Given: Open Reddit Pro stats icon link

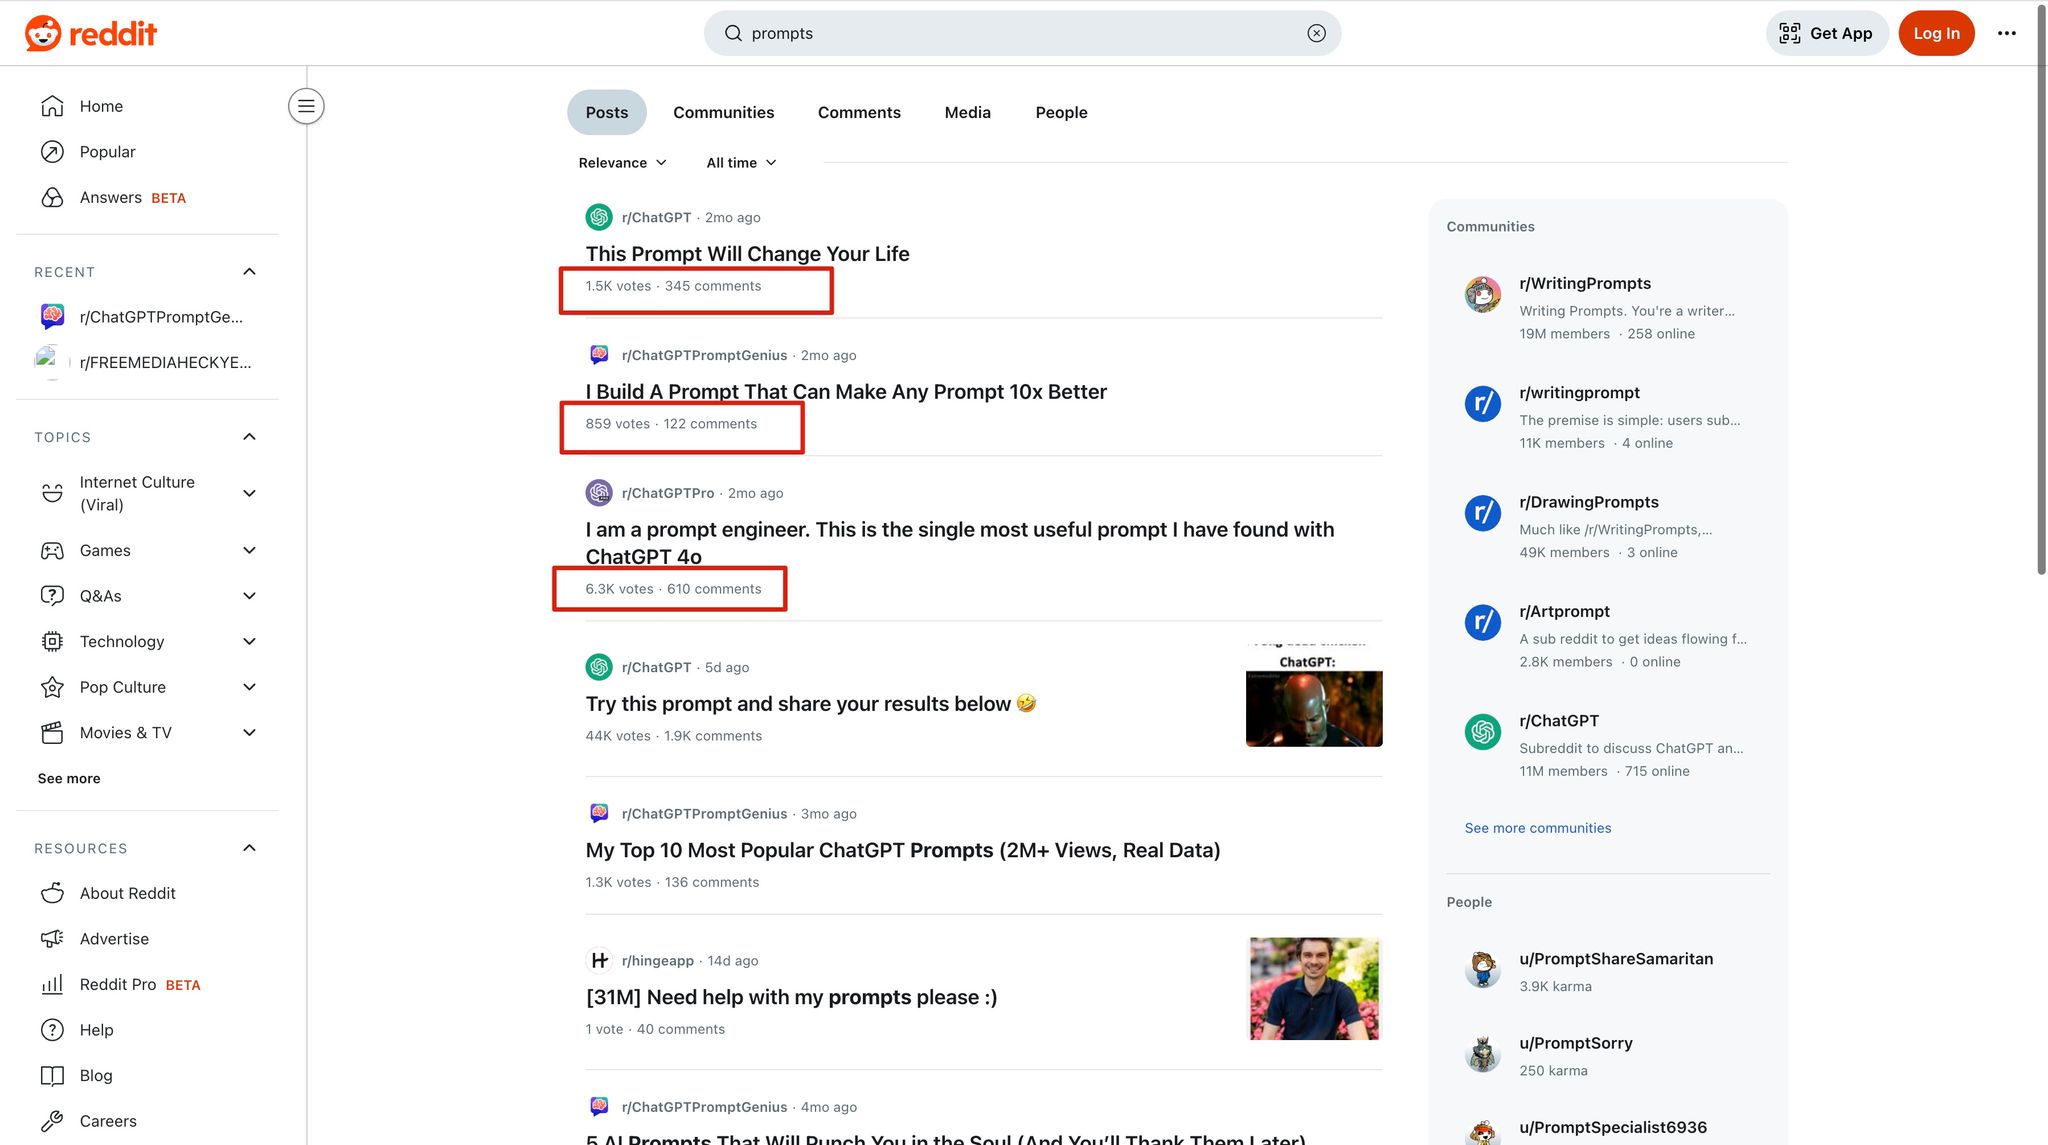Looking at the screenshot, I should [52, 985].
